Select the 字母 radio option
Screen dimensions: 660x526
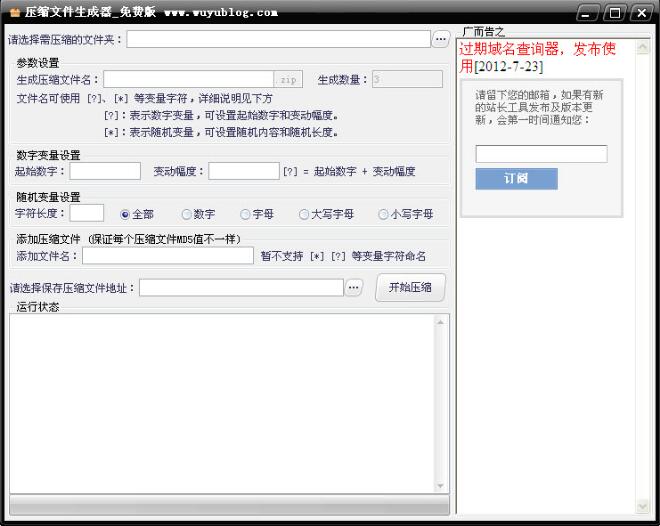[x=245, y=214]
